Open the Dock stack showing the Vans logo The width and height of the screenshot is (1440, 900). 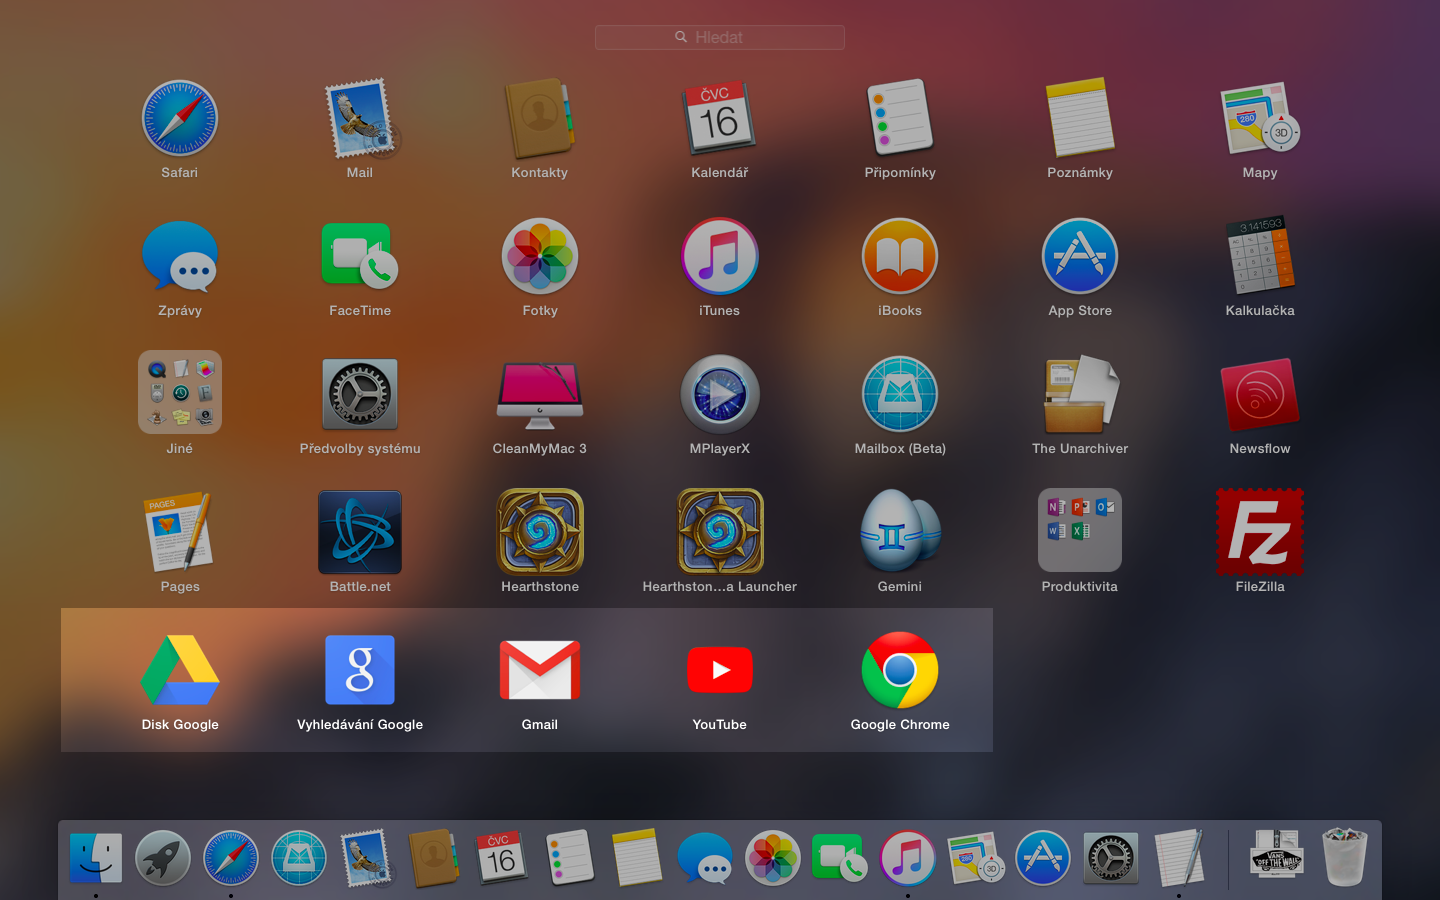click(x=1277, y=854)
